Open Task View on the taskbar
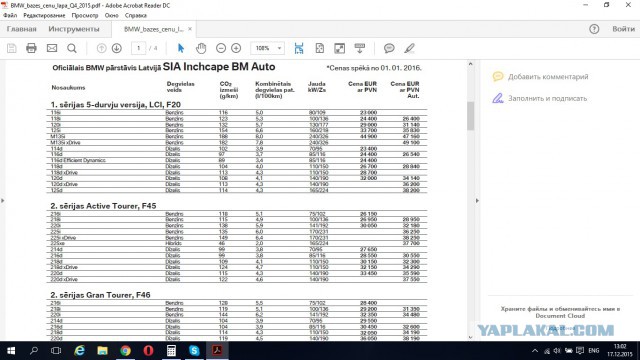This screenshot has height=360, width=640. [56, 351]
